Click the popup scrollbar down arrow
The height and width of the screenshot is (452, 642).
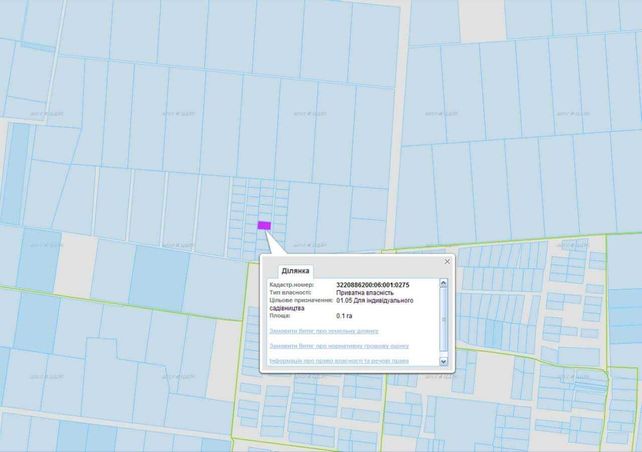[x=443, y=362]
